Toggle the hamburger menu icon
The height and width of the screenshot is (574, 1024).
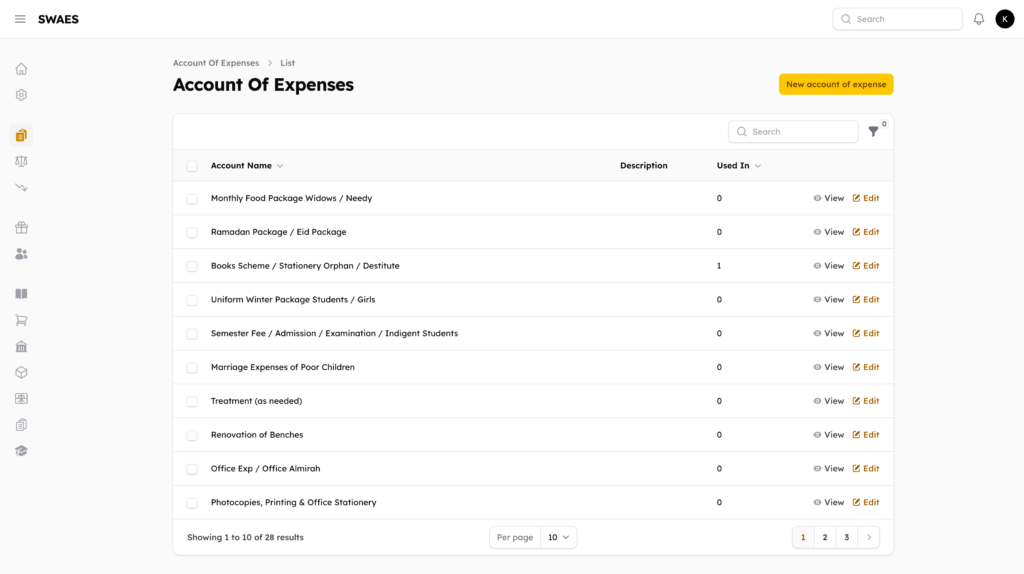pyautogui.click(x=20, y=19)
